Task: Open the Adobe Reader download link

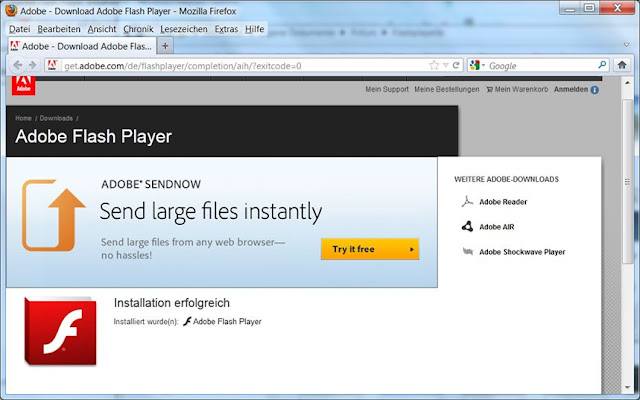Action: click(x=503, y=202)
